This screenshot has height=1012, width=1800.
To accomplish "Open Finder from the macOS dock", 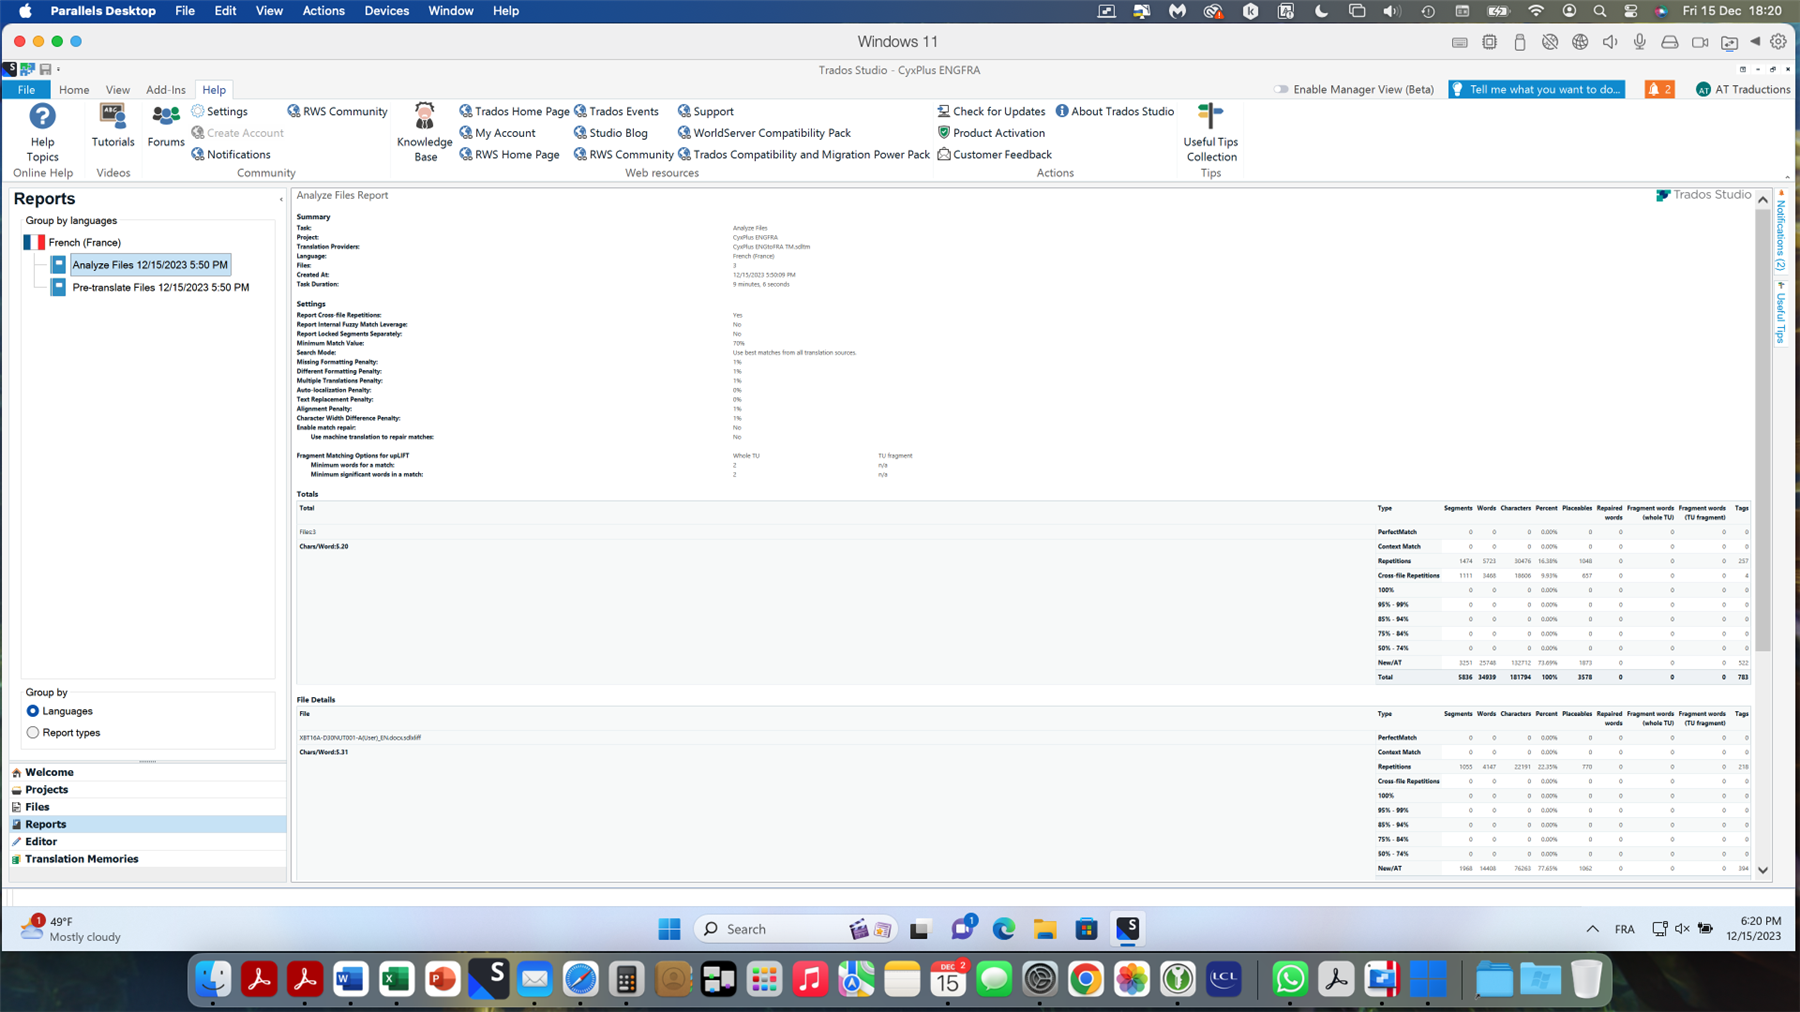I will point(213,979).
